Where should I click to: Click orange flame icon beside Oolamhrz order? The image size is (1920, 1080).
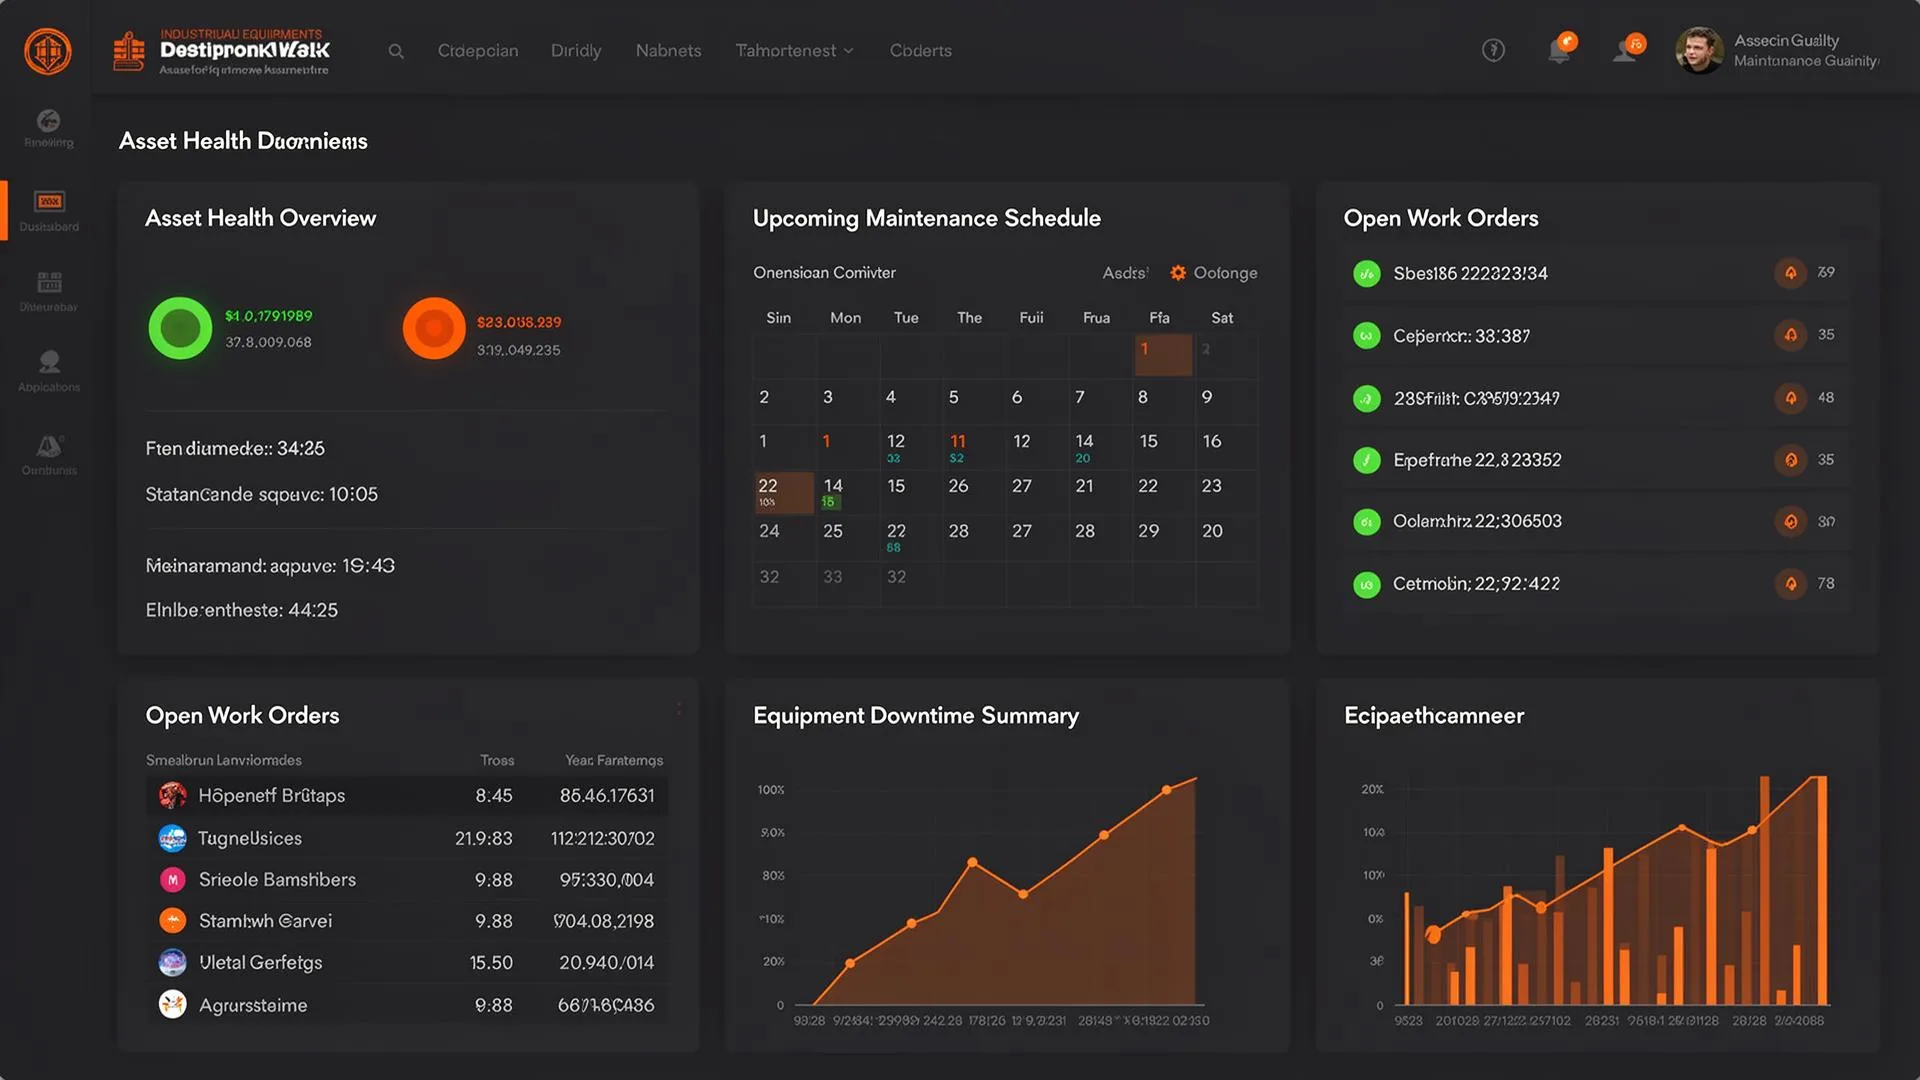[1790, 521]
